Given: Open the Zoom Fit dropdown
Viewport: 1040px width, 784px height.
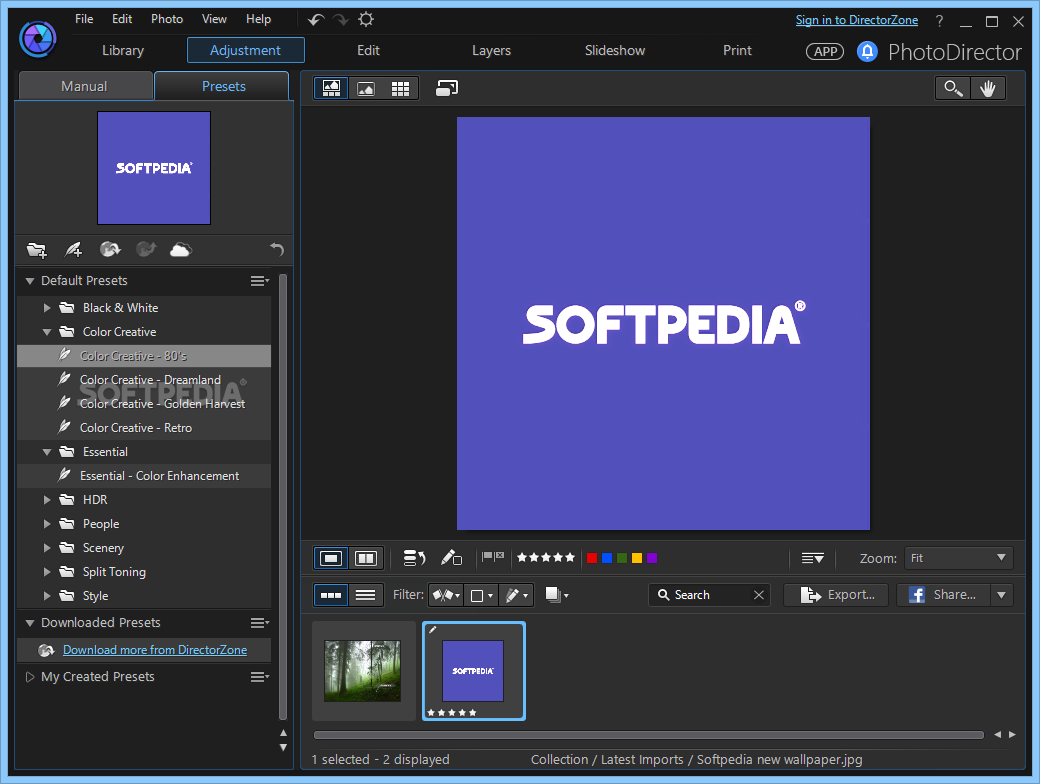Looking at the screenshot, I should pos(958,558).
